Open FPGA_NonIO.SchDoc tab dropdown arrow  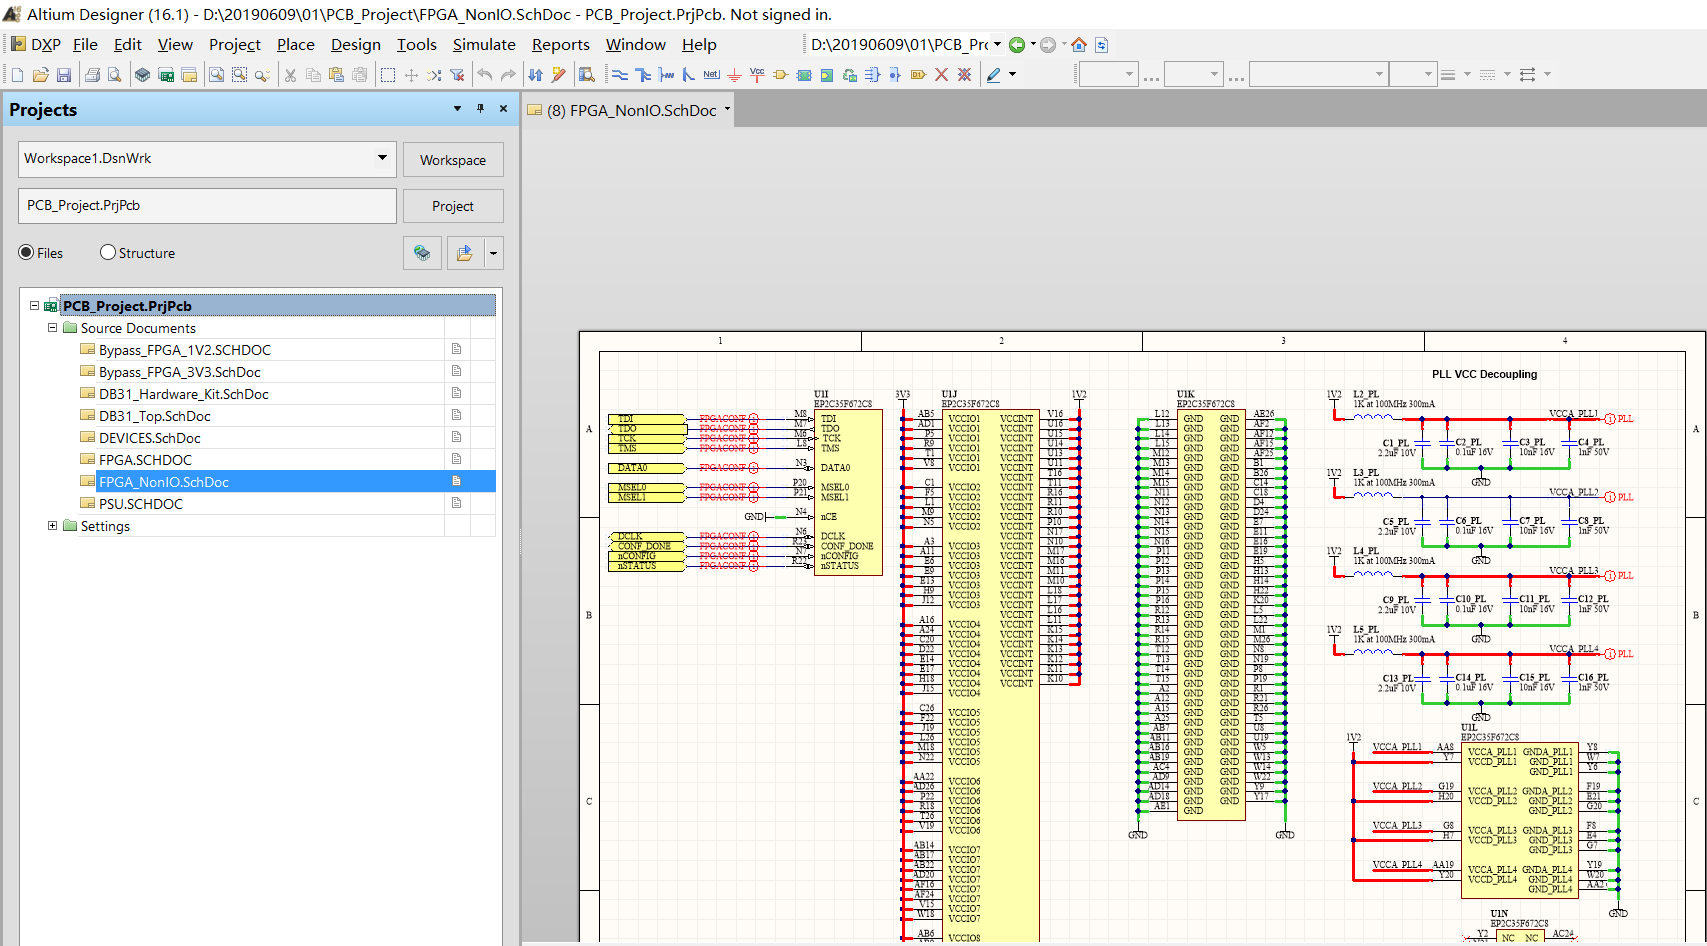coord(727,110)
